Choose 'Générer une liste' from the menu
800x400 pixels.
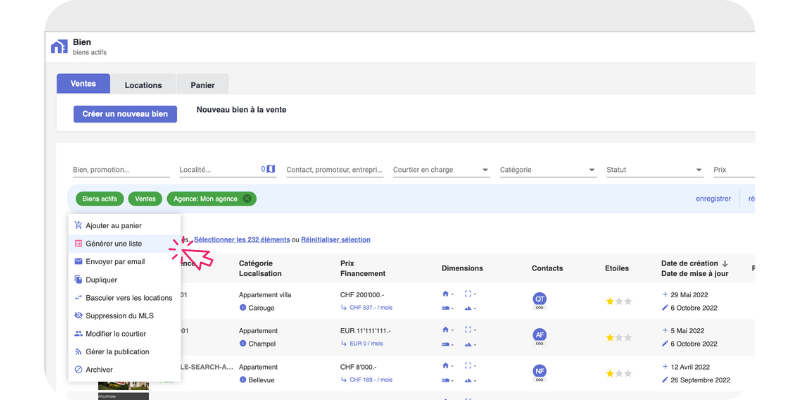(114, 243)
